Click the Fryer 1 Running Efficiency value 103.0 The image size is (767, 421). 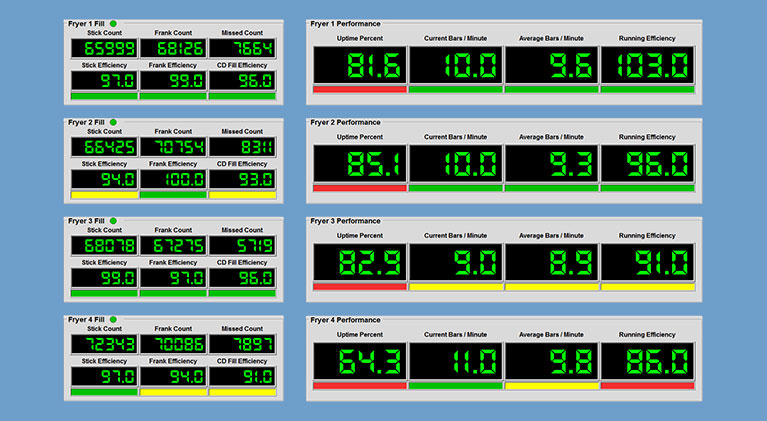point(647,65)
